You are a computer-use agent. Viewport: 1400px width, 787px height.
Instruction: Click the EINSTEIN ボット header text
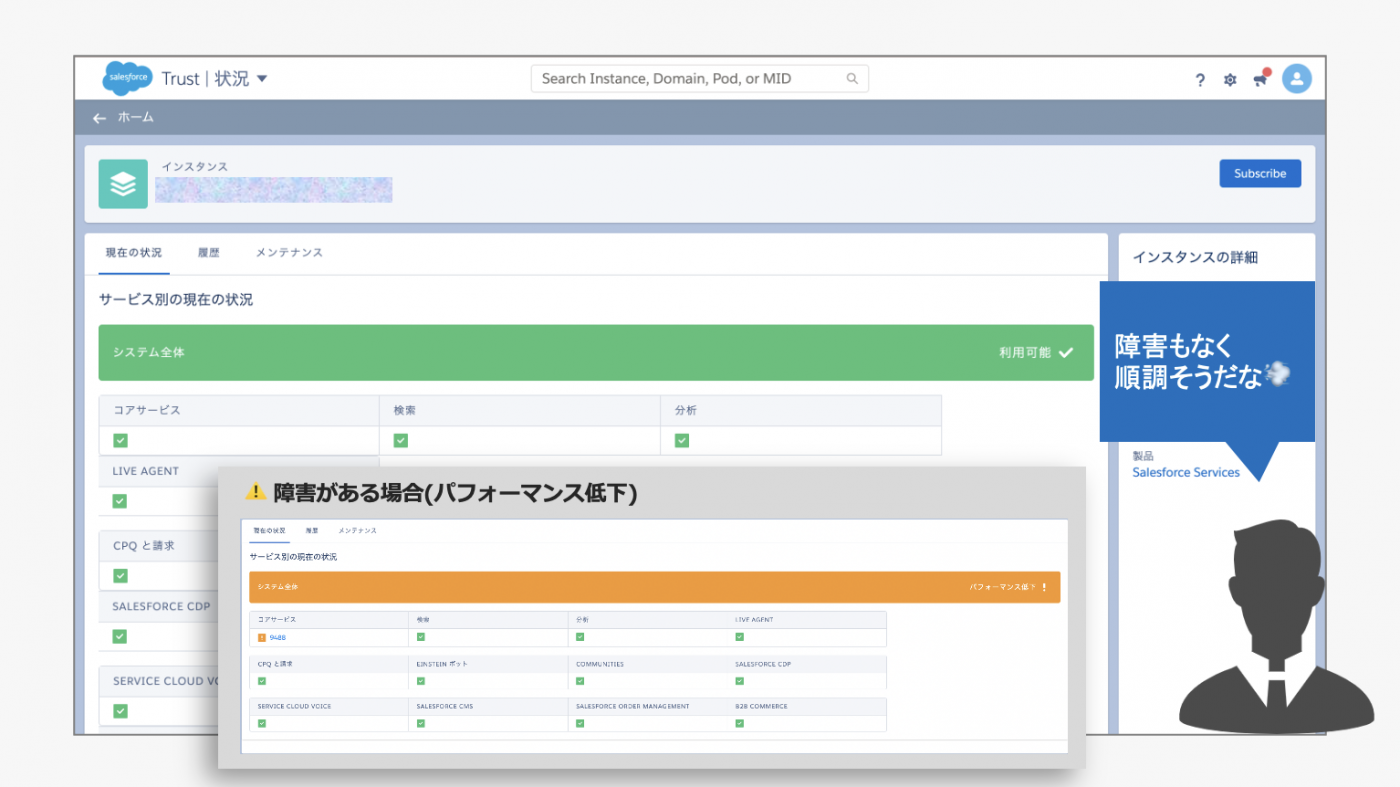[x=442, y=664]
